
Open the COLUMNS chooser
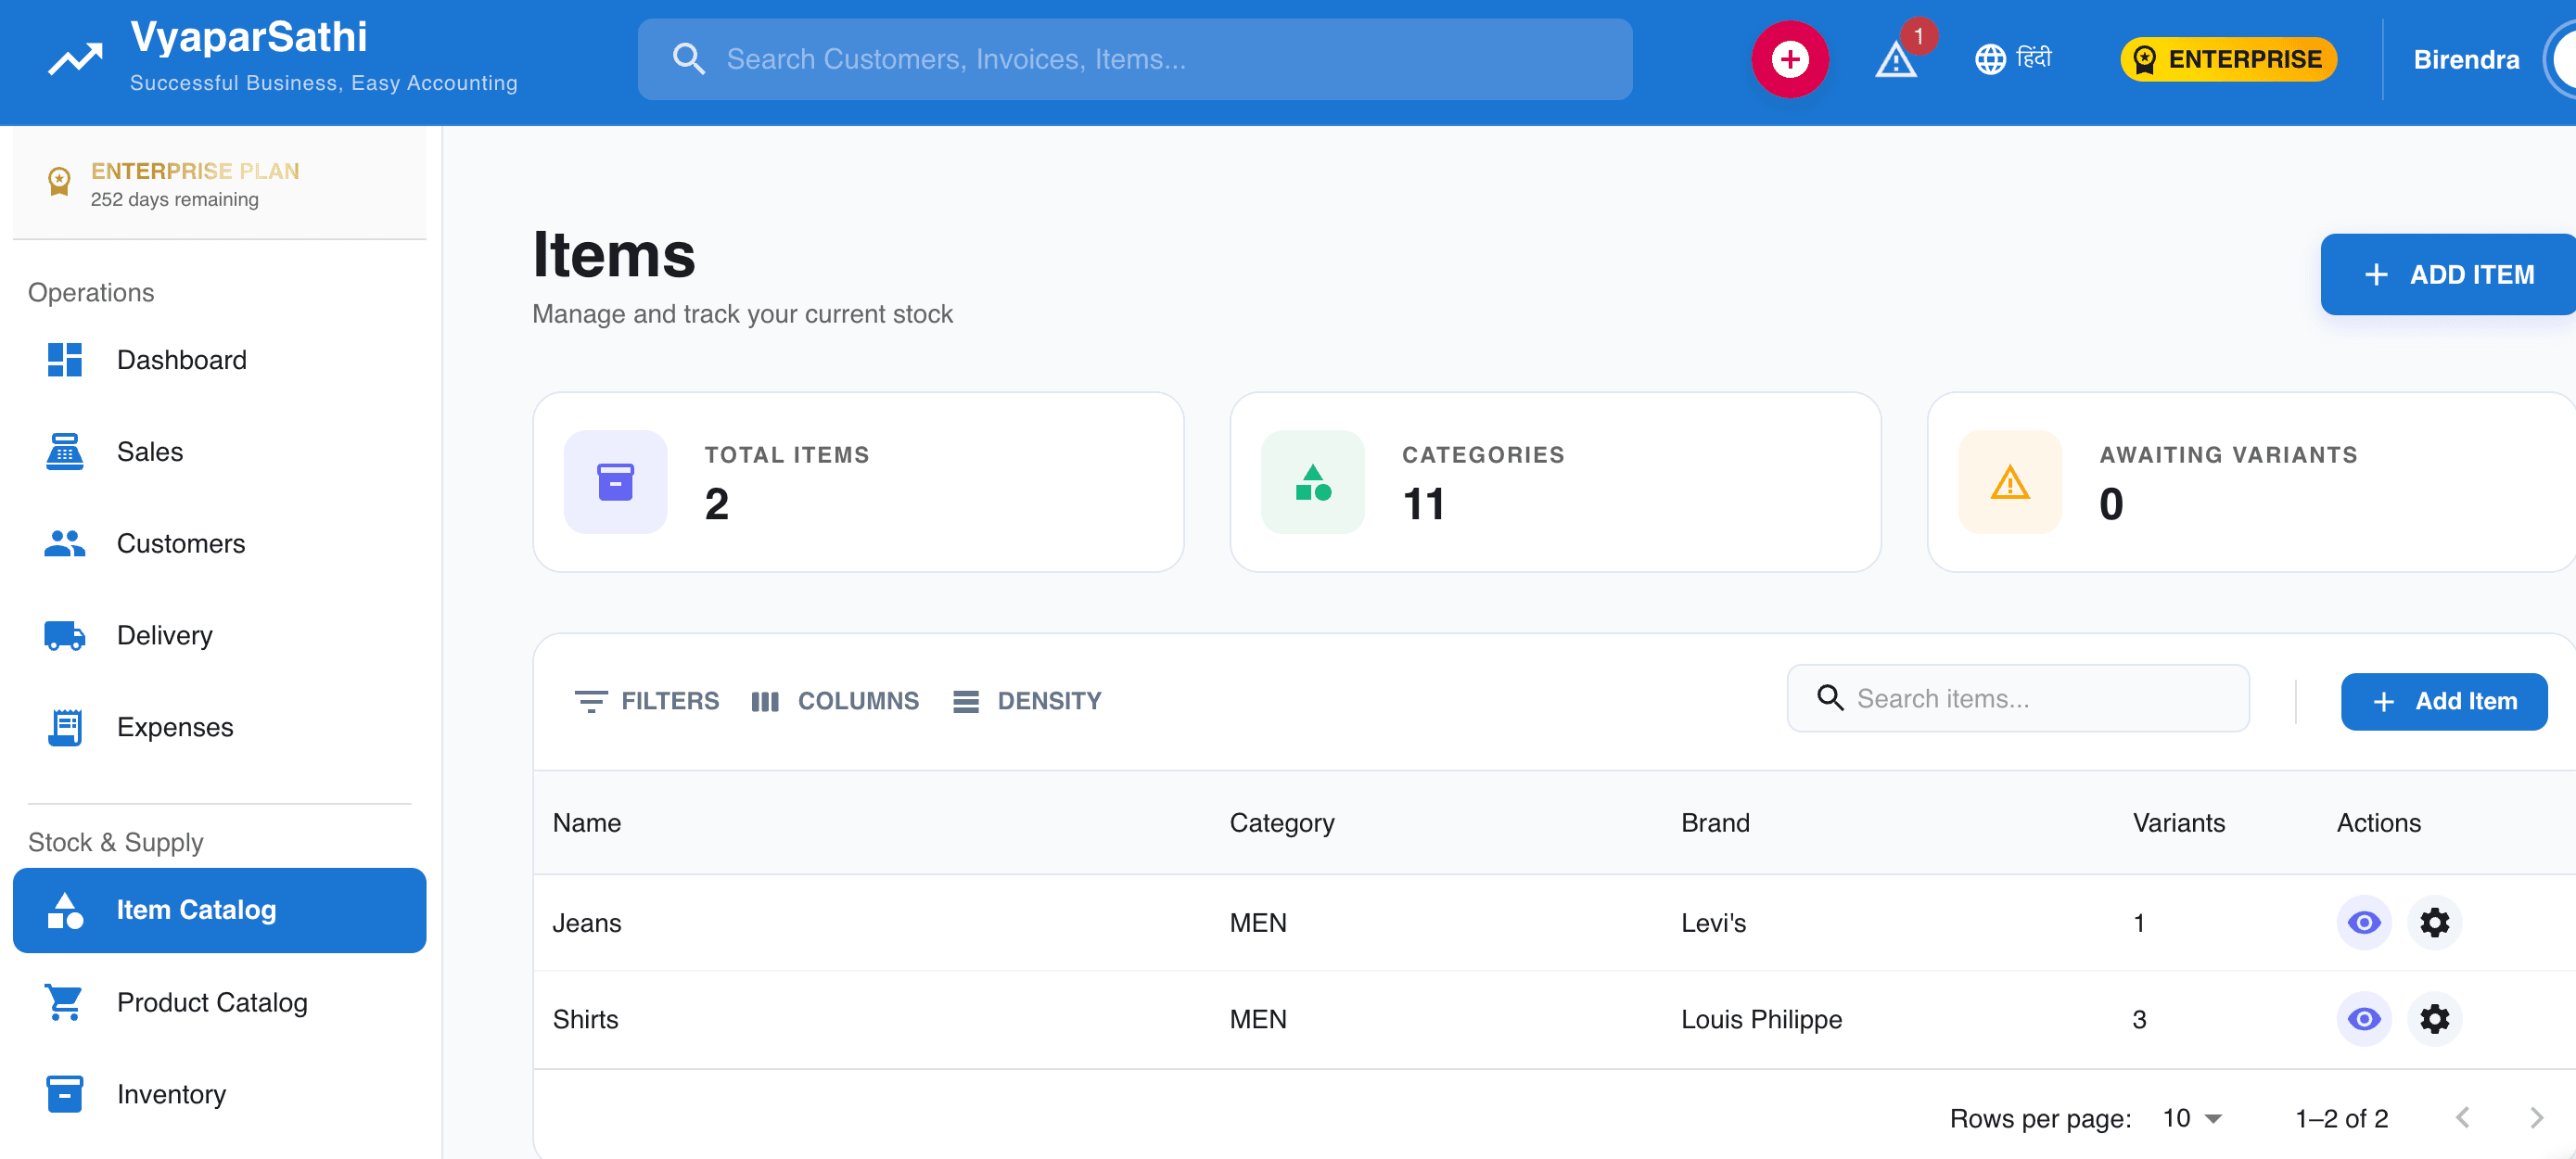tap(834, 701)
